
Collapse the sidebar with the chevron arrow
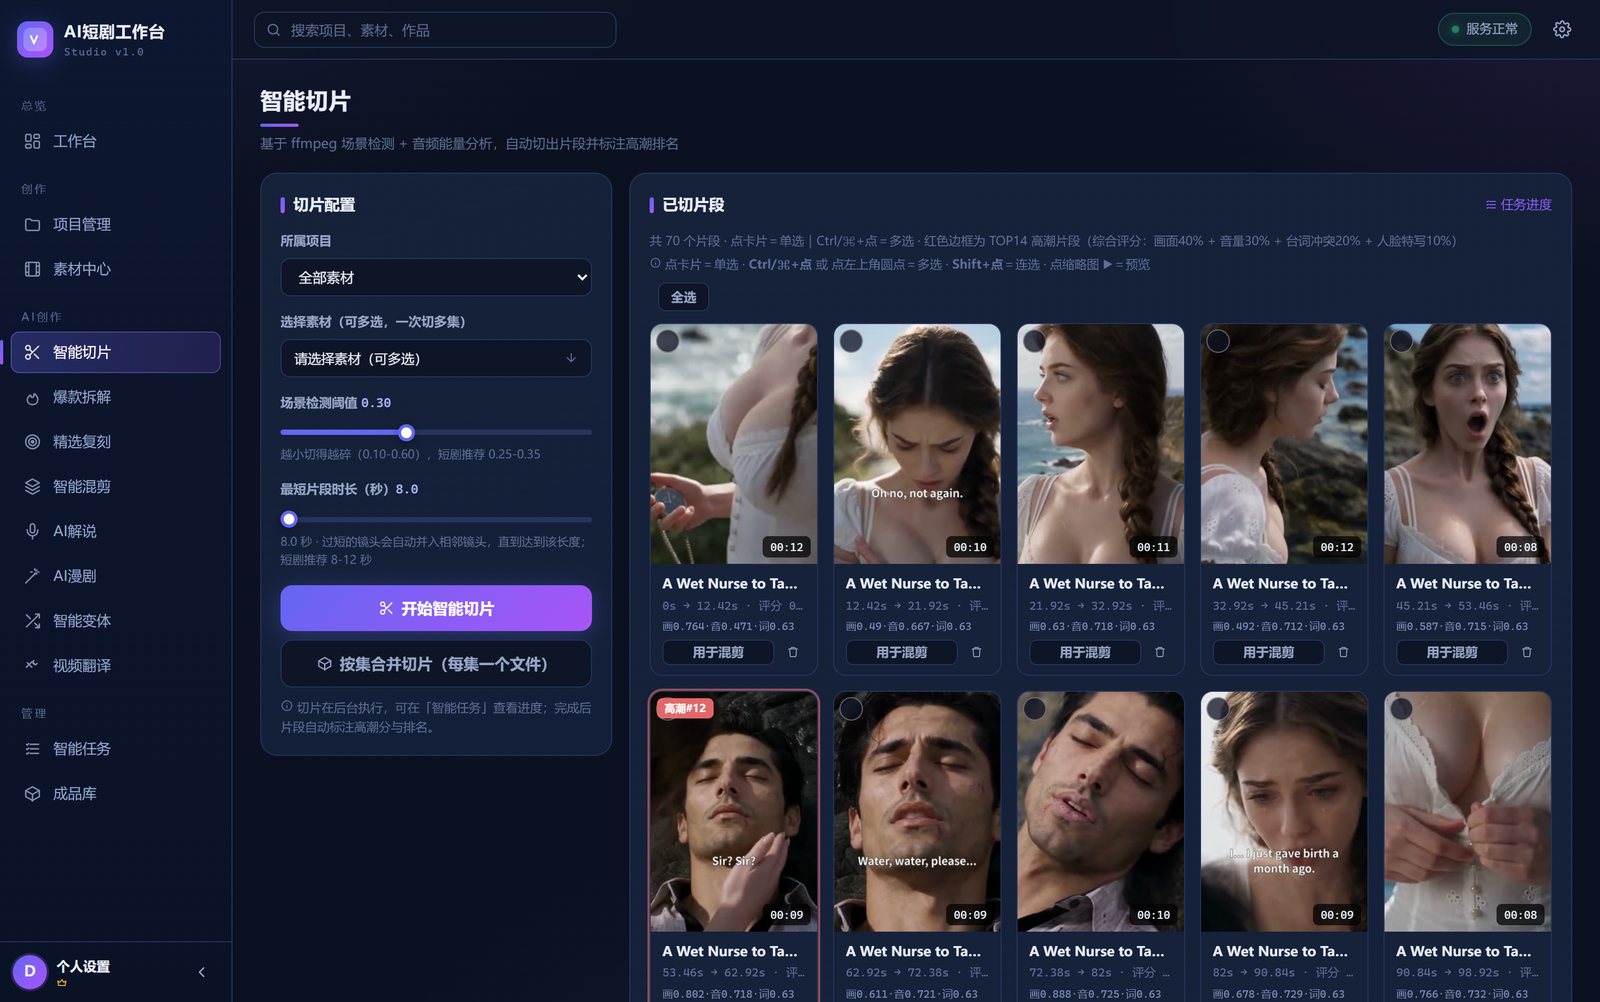tap(202, 972)
